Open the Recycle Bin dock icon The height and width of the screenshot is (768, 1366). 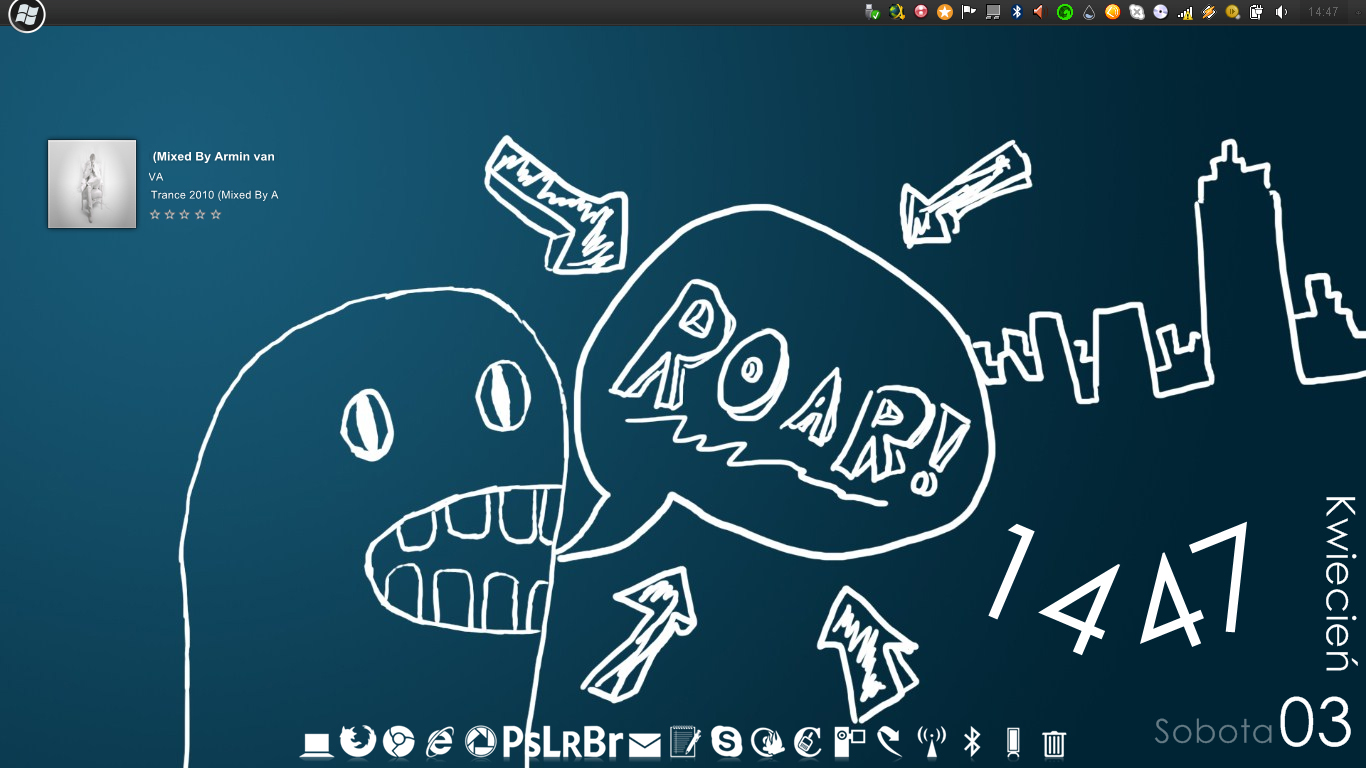[1054, 743]
